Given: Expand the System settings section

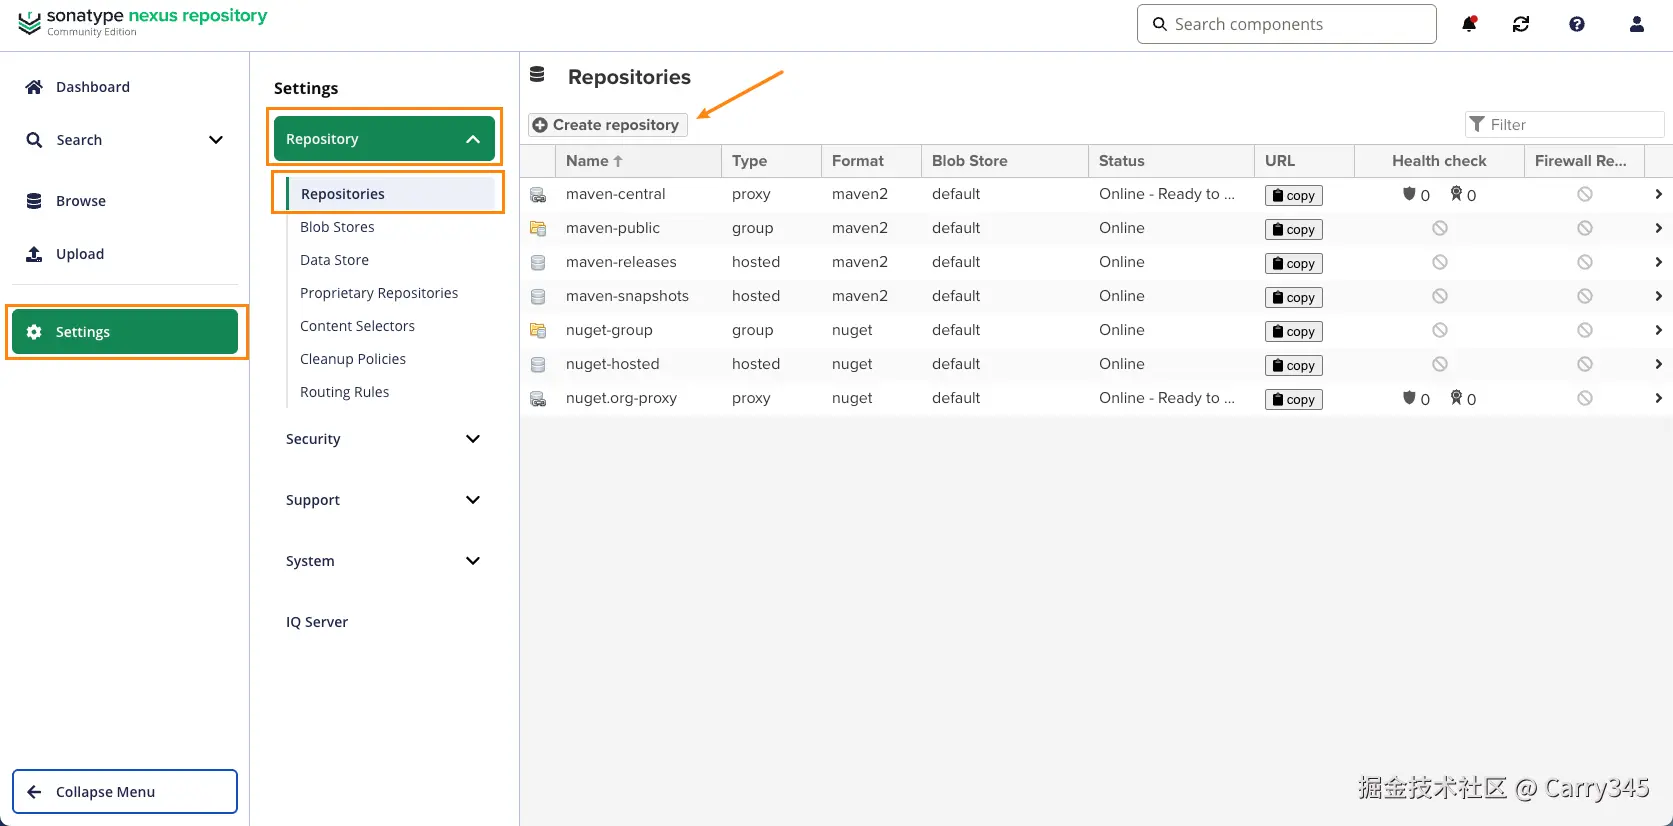Looking at the screenshot, I should click(473, 561).
